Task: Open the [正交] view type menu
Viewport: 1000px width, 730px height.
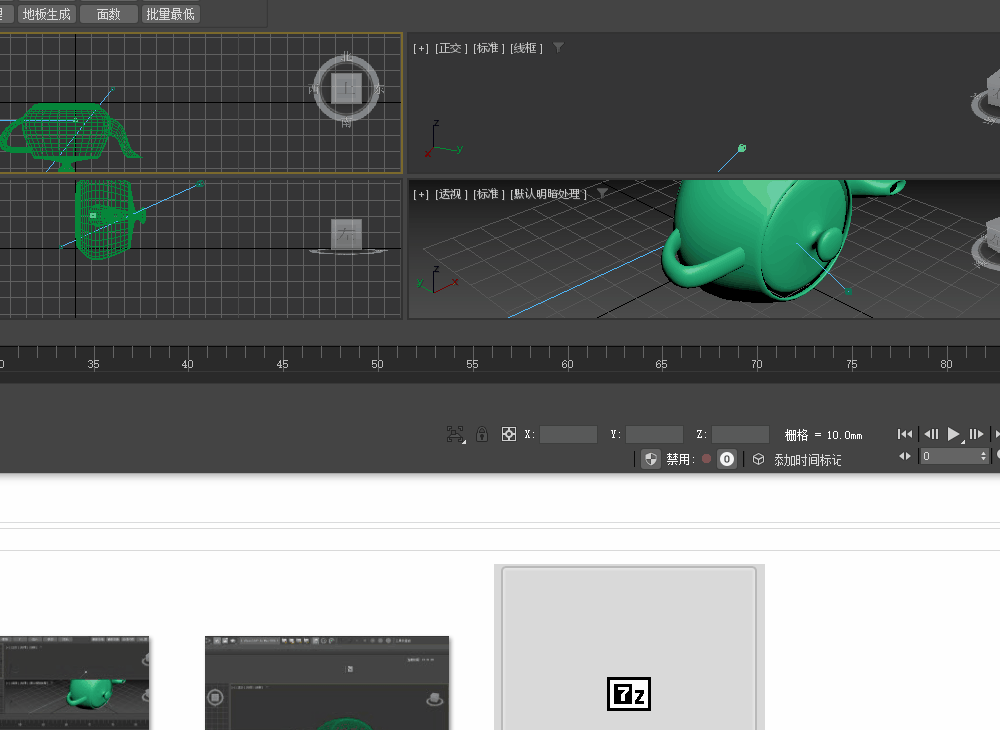Action: click(451, 48)
